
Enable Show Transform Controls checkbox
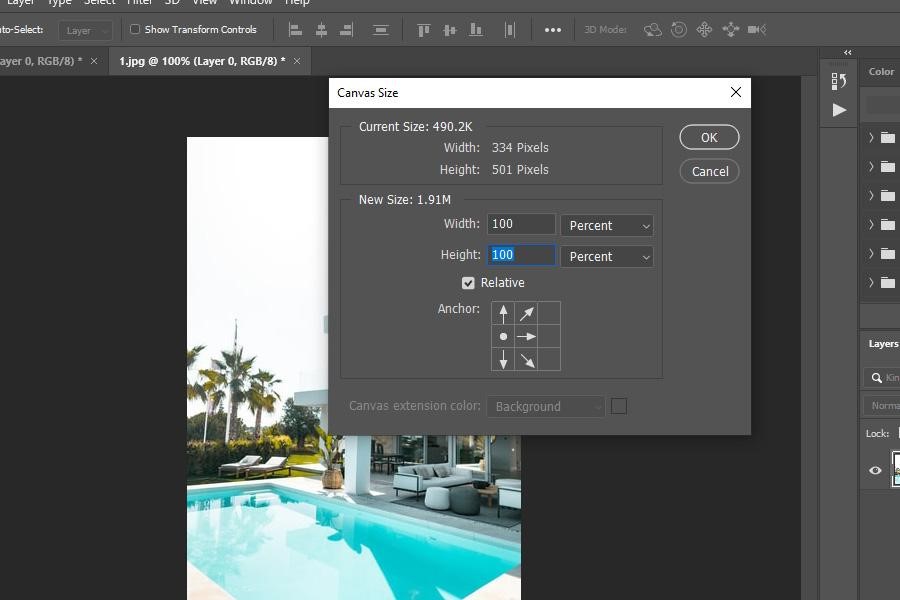pyautogui.click(x=135, y=30)
